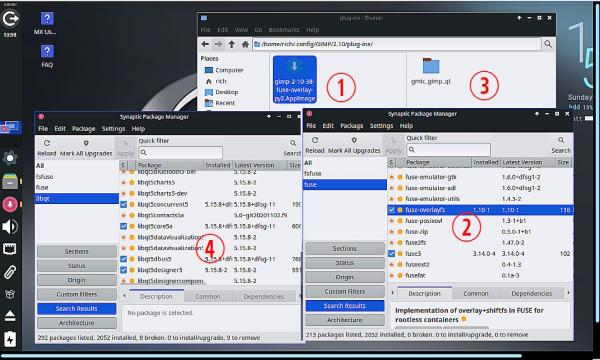Go back in the Thunar toolbar

coord(205,44)
